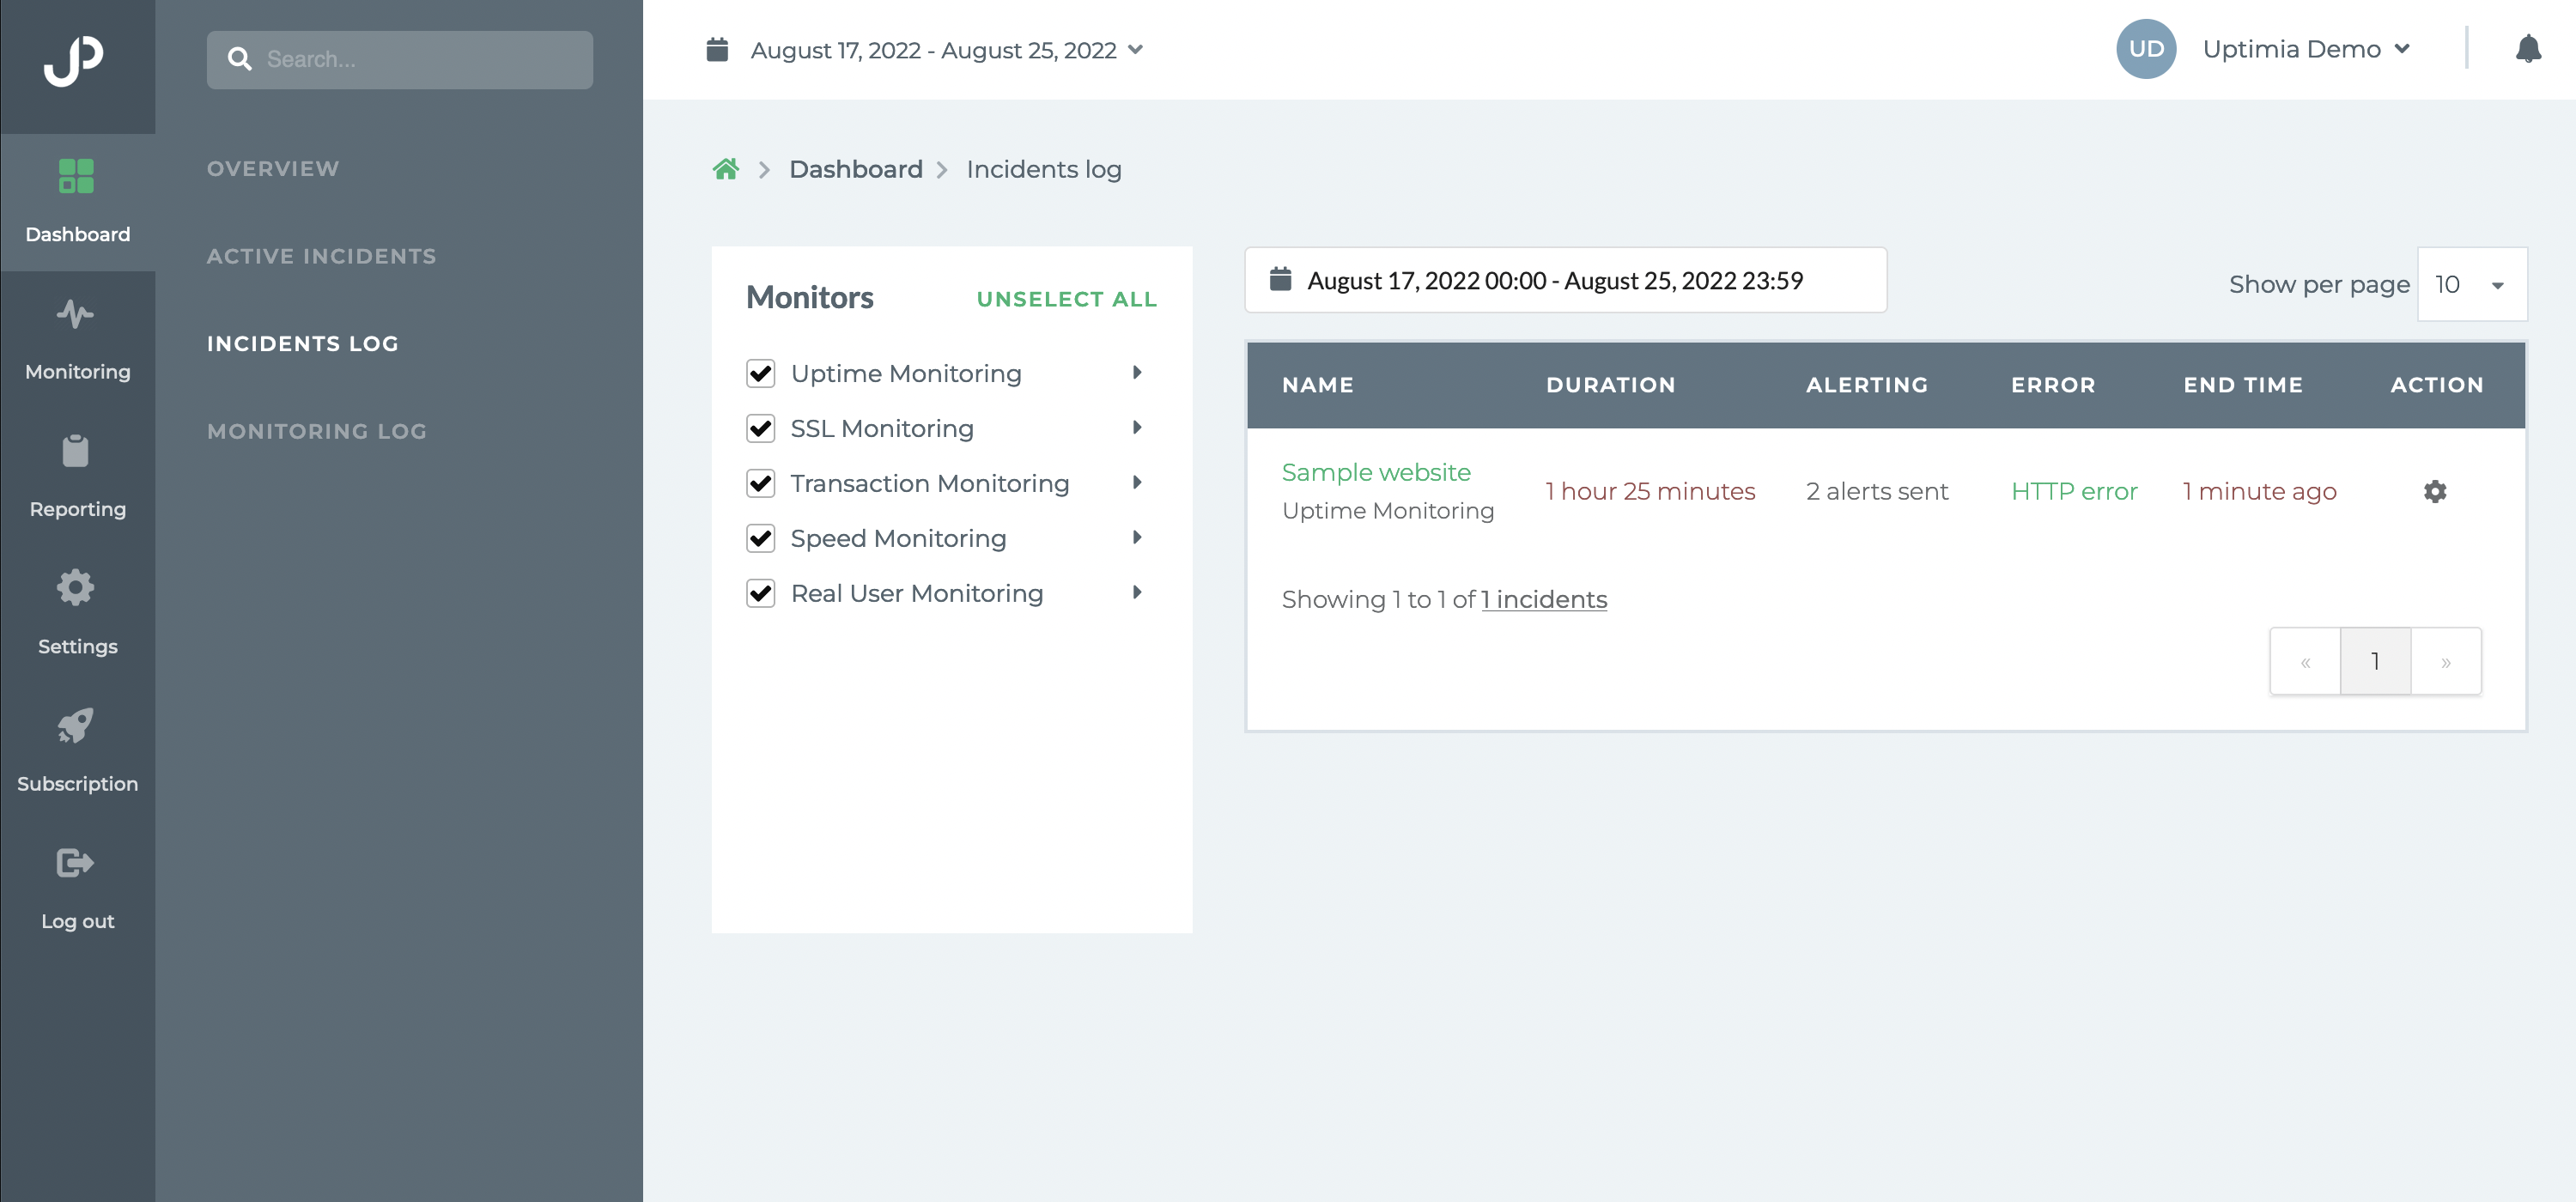Open the Sample website link
The image size is (2576, 1202).
[1375, 472]
